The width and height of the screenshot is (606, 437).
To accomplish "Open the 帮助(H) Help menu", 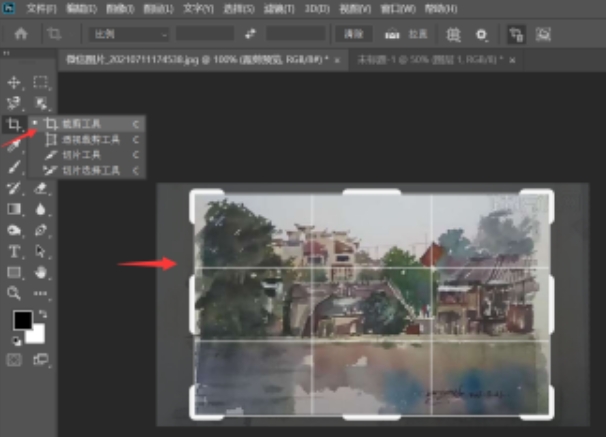I will [441, 9].
